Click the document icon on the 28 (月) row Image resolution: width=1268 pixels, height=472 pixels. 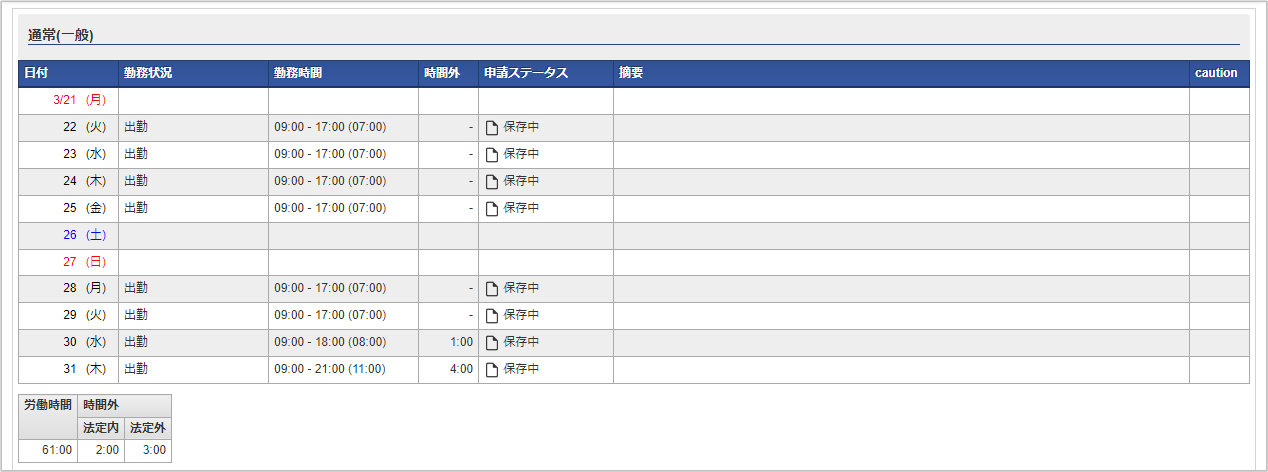[x=492, y=289]
